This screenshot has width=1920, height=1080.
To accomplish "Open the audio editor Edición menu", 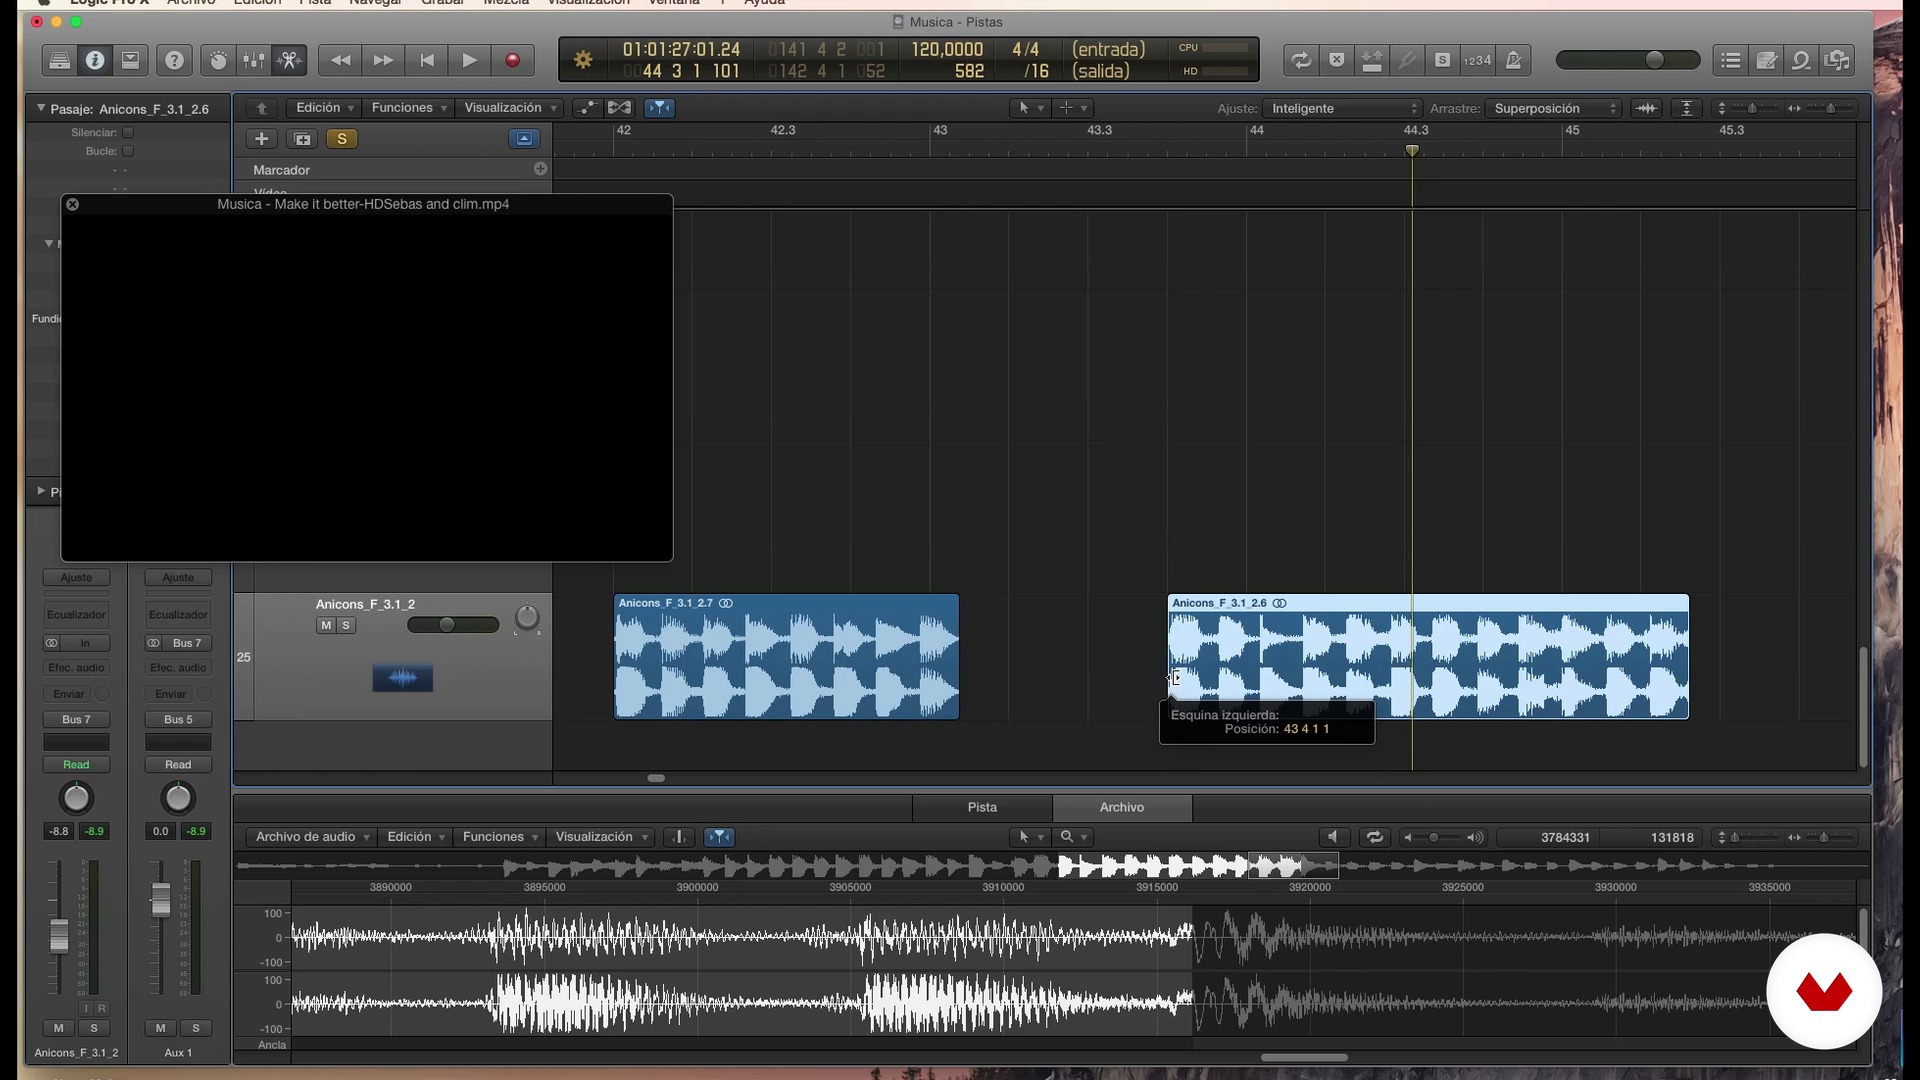I will (416, 837).
